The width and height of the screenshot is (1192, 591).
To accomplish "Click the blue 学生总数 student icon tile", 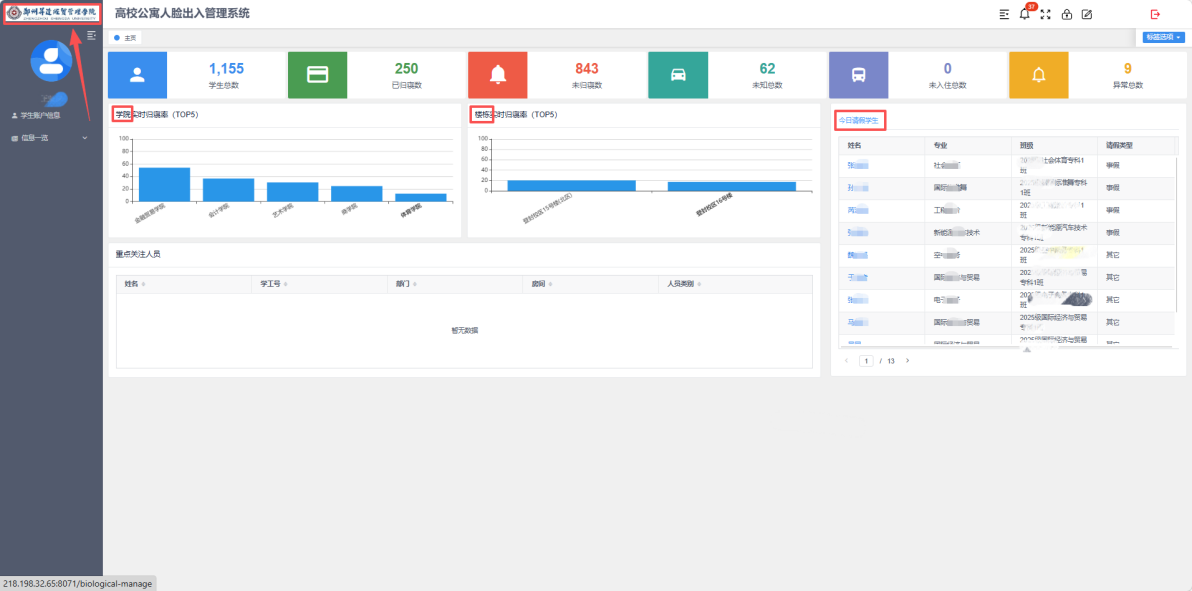I will tap(137, 74).
